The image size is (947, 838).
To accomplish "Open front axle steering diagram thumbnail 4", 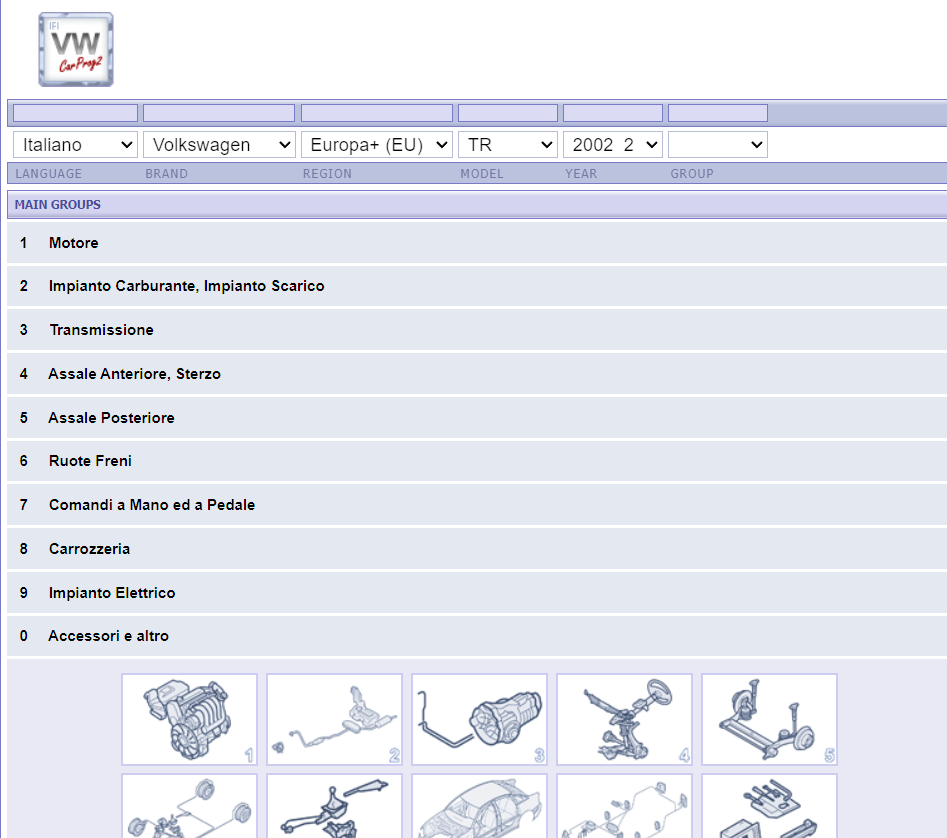I will pos(624,719).
